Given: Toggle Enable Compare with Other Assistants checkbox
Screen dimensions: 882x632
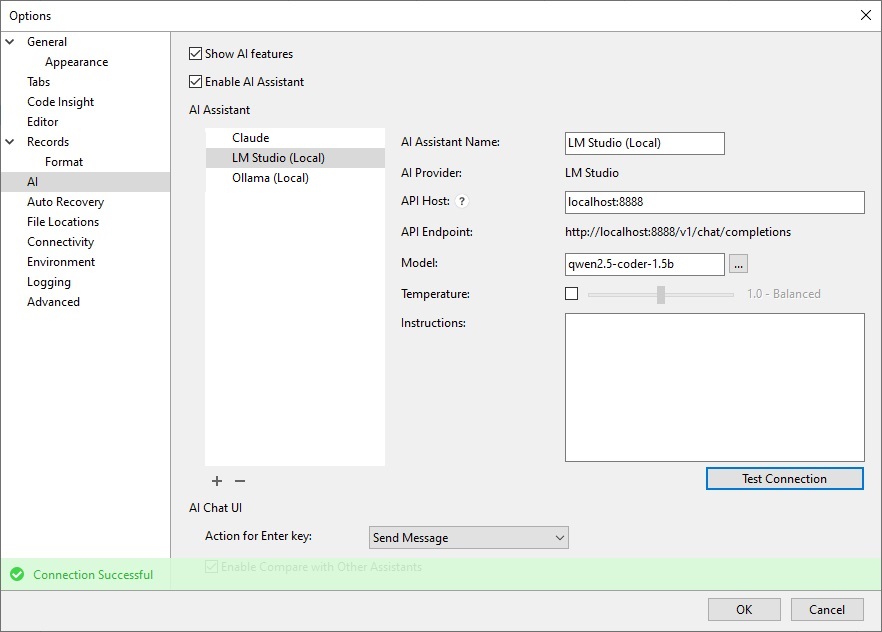Looking at the screenshot, I should tap(212, 567).
